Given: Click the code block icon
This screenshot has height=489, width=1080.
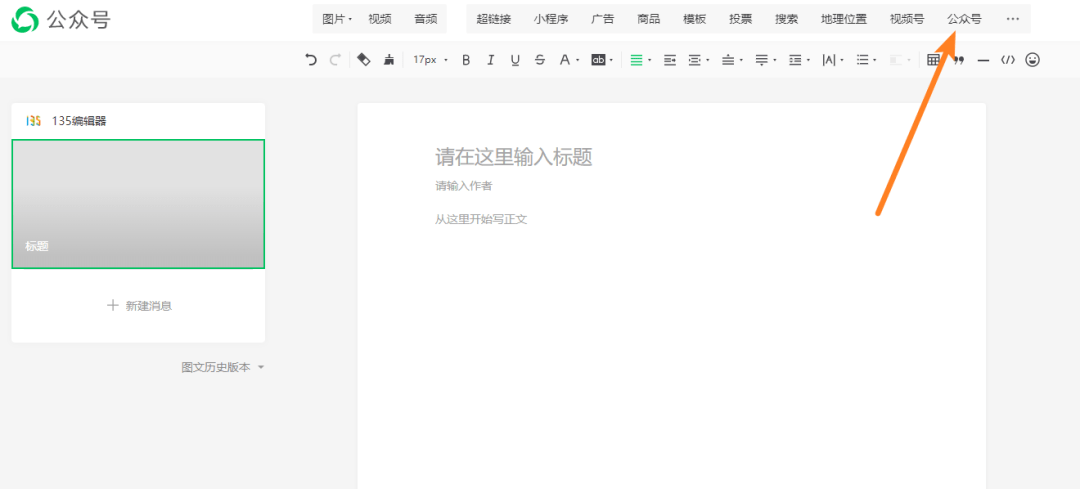Looking at the screenshot, I should tap(1007, 60).
